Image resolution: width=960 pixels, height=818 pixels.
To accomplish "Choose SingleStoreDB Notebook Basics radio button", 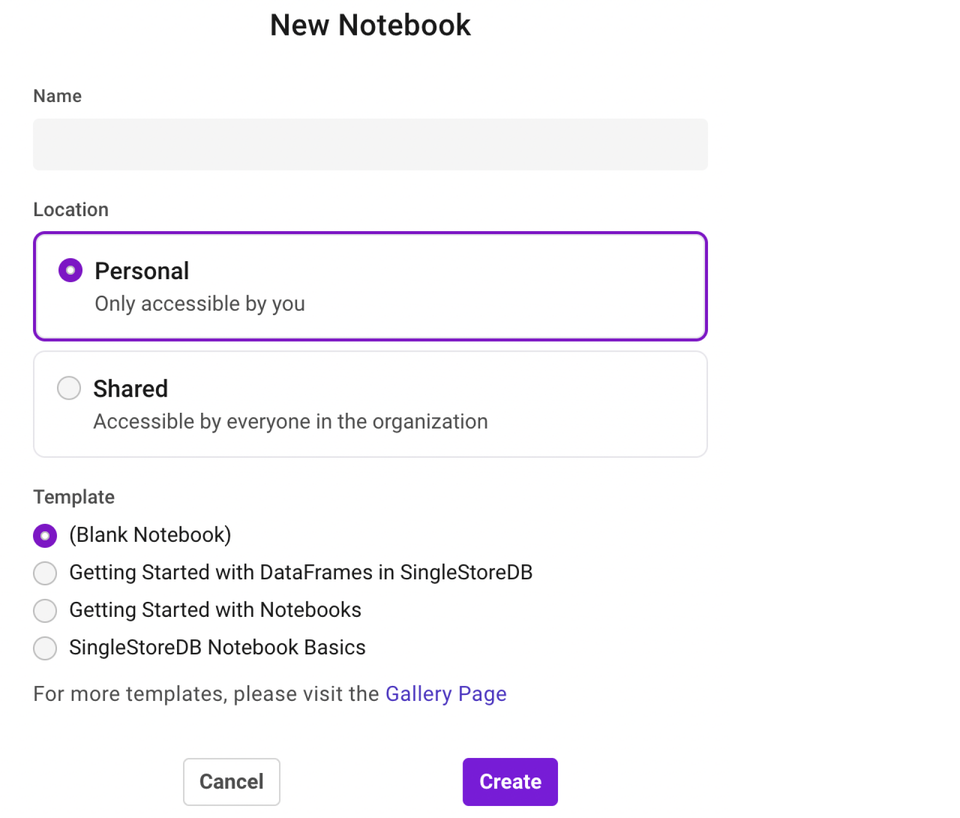I will coord(45,648).
